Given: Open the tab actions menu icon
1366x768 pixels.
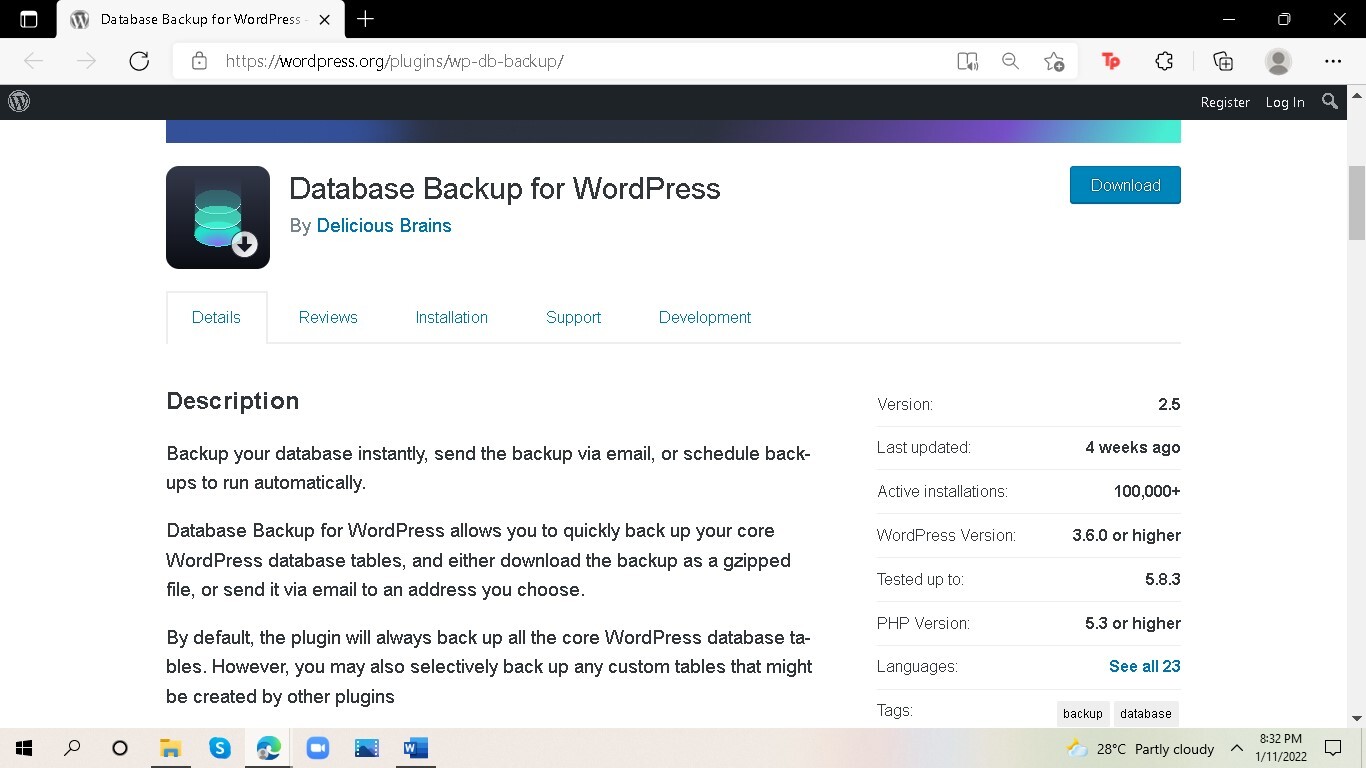Looking at the screenshot, I should 28,19.
